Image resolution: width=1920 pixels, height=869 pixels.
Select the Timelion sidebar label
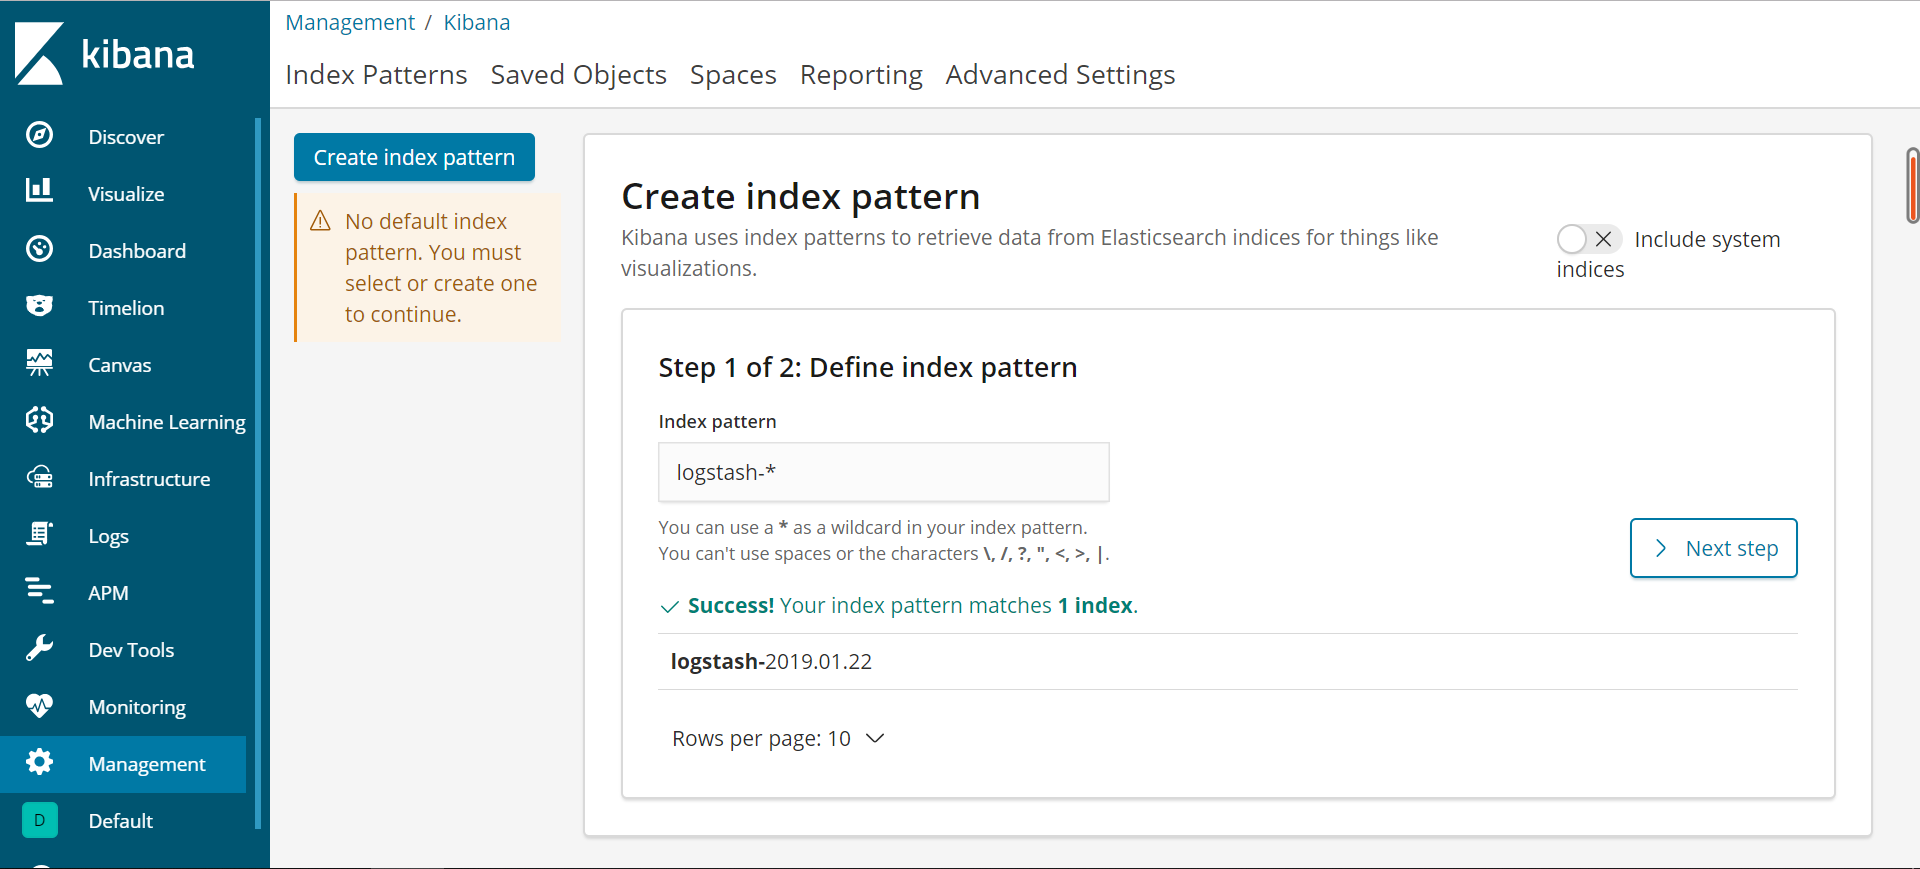(x=126, y=308)
